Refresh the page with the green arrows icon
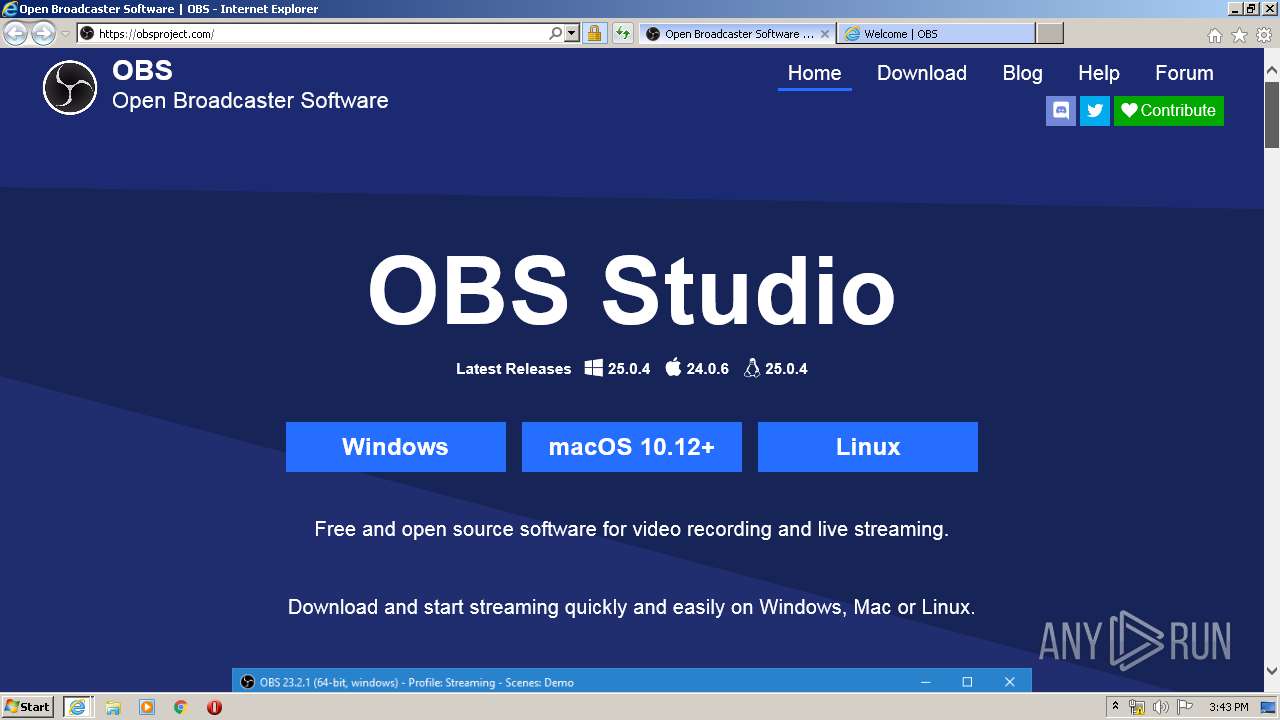 [x=623, y=33]
